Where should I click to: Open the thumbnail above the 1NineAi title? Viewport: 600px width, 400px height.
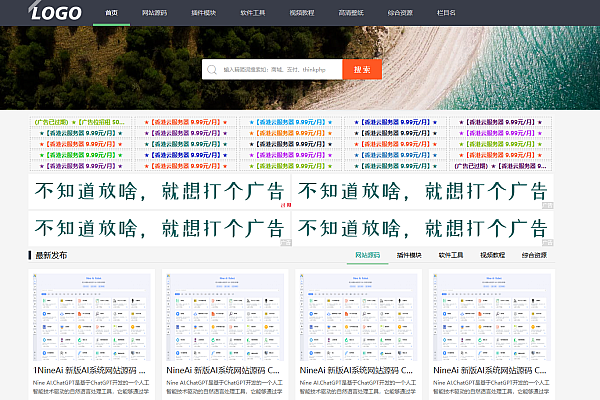[91, 317]
